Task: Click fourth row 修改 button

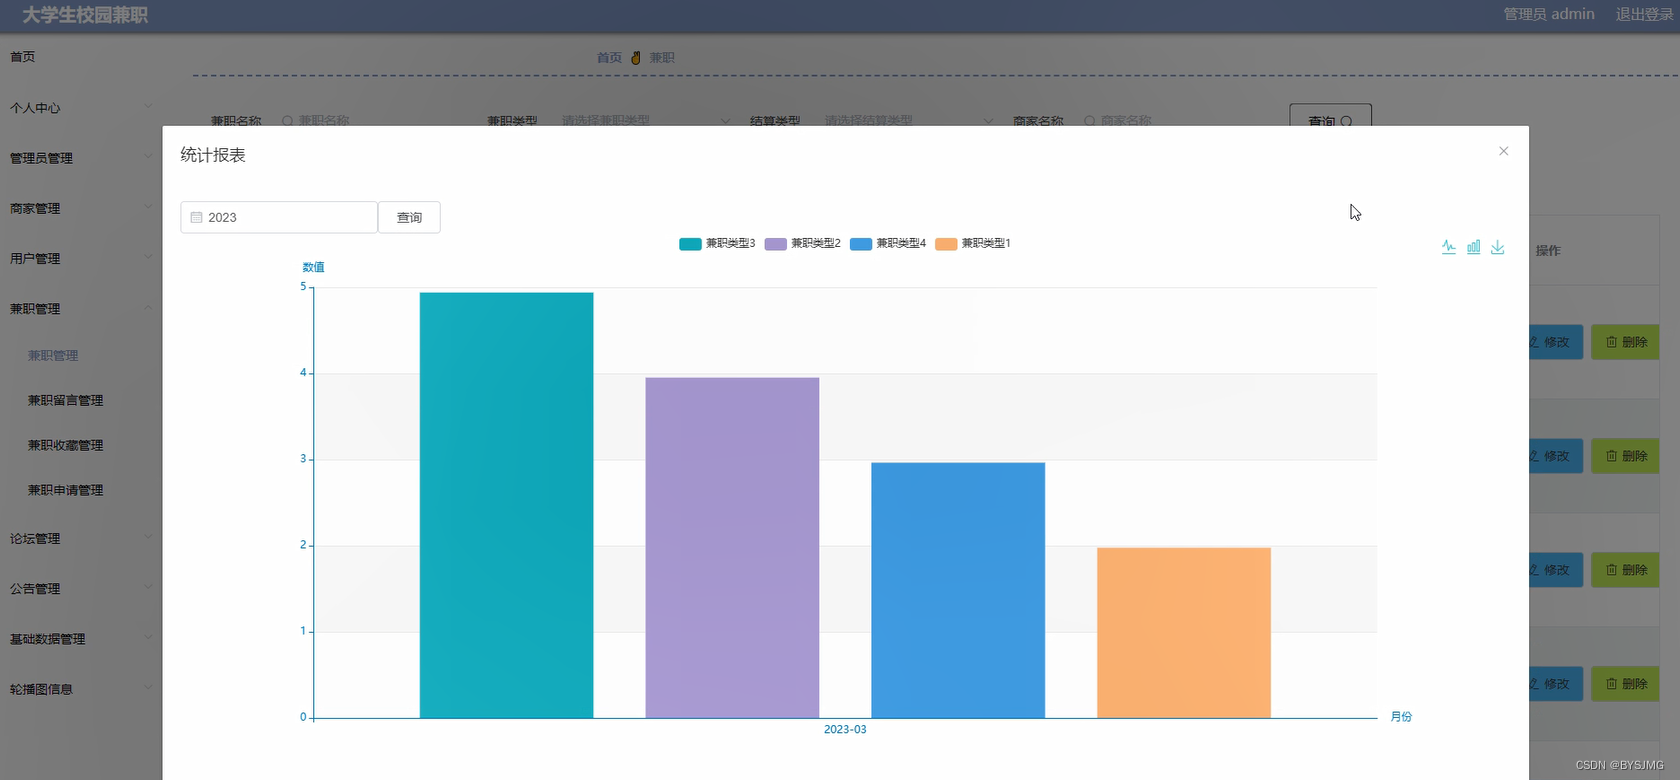Action: (1556, 684)
